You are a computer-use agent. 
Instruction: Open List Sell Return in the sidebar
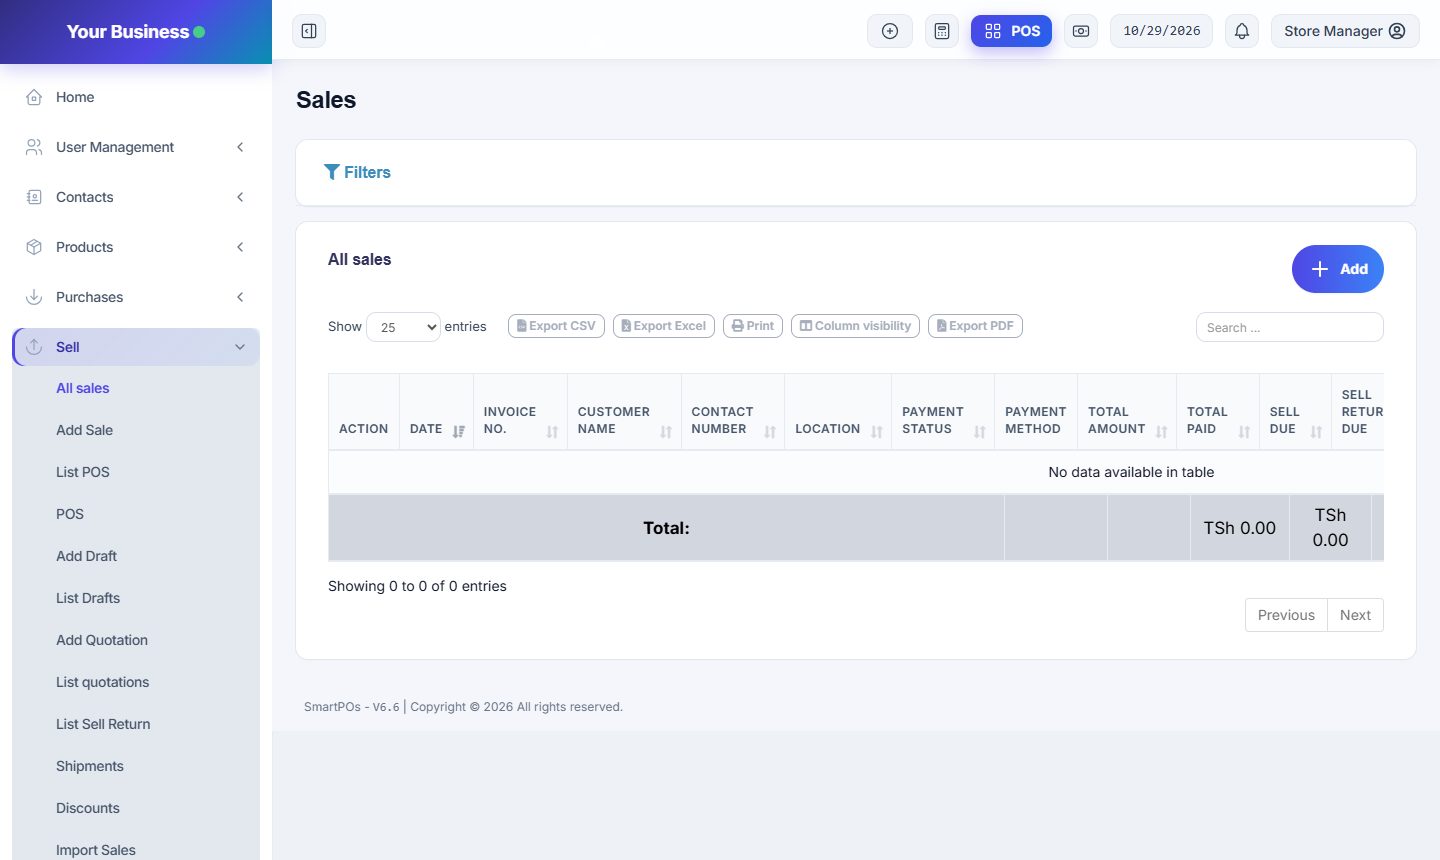click(x=103, y=724)
